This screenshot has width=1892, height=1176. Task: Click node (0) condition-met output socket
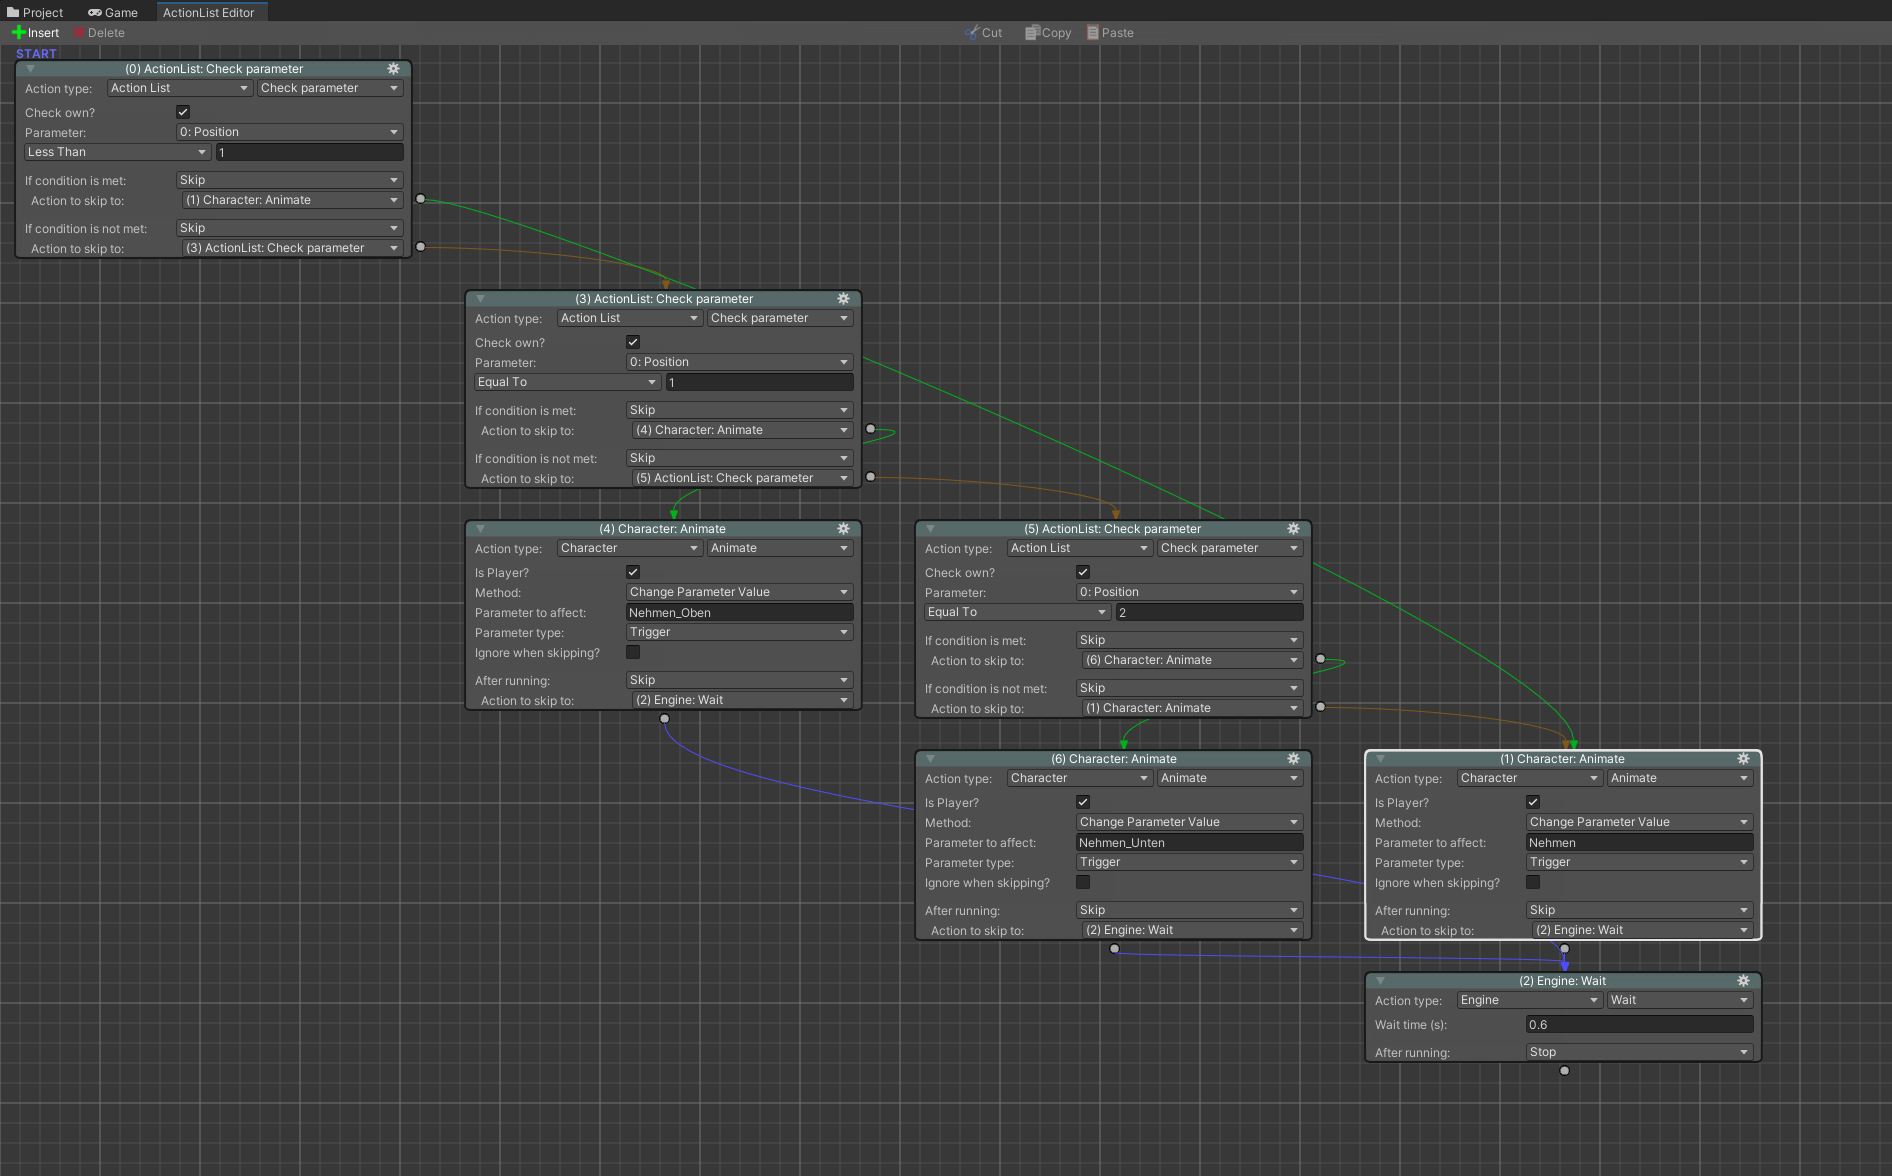click(420, 199)
